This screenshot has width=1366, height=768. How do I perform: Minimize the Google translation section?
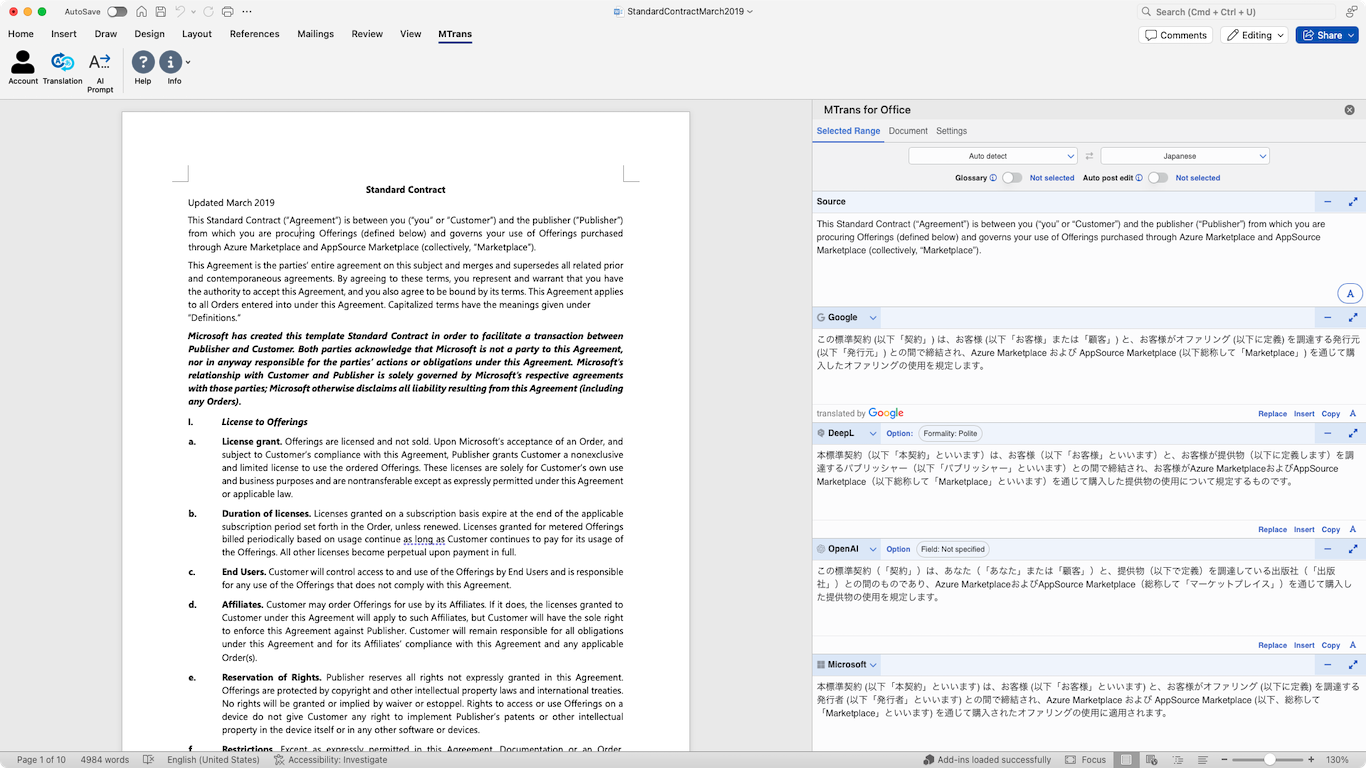pos(1327,318)
